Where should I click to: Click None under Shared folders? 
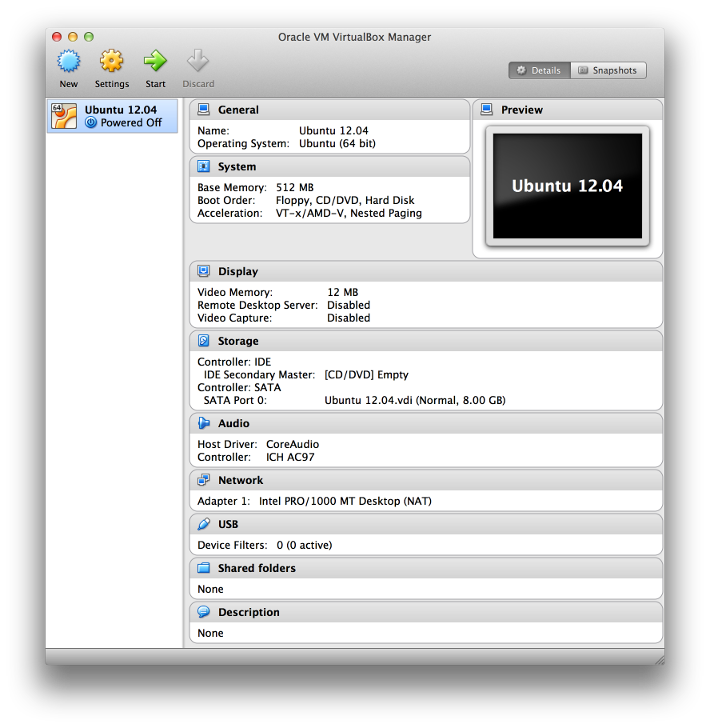point(210,589)
